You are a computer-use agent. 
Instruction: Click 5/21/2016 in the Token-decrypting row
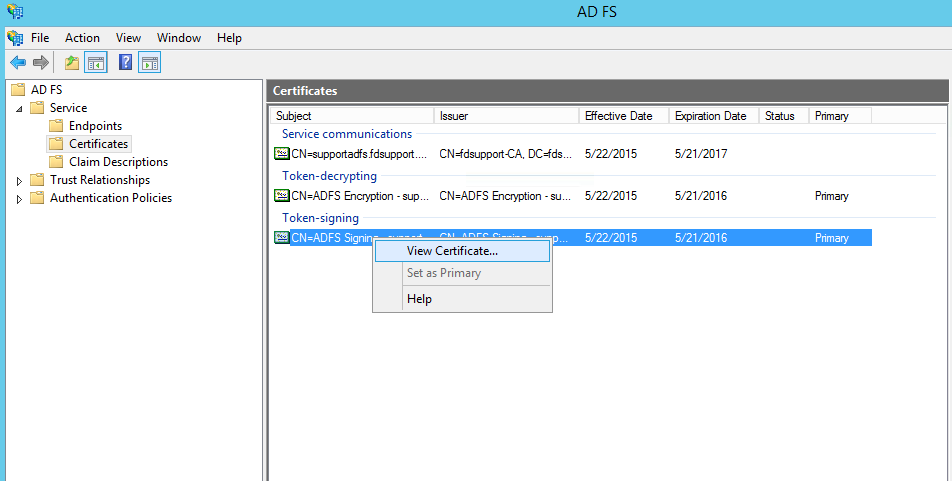click(x=701, y=196)
